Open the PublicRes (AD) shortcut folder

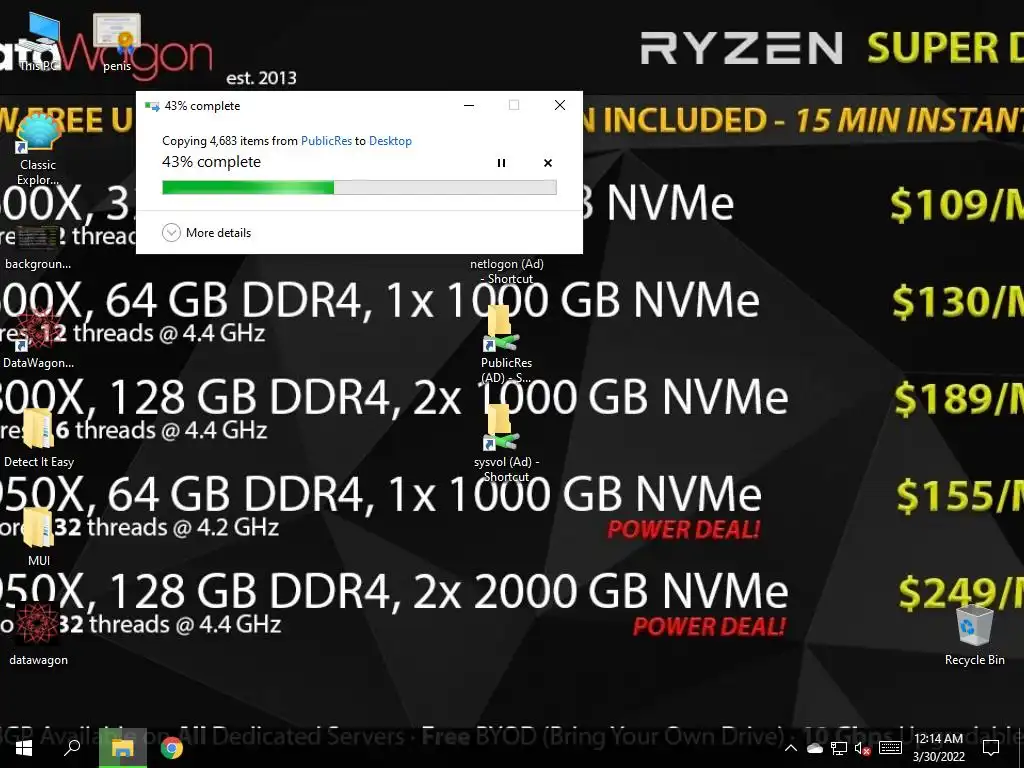click(506, 345)
